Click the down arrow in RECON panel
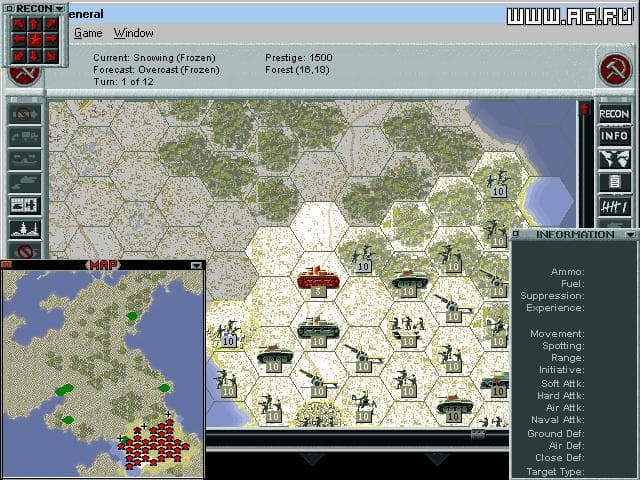640x480 pixels. coord(35,55)
